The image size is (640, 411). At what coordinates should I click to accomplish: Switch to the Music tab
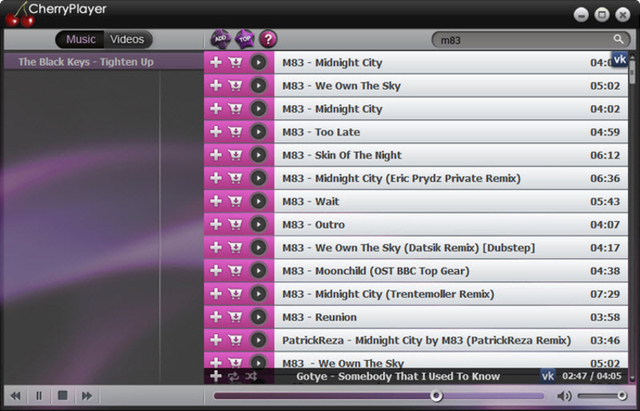point(80,39)
